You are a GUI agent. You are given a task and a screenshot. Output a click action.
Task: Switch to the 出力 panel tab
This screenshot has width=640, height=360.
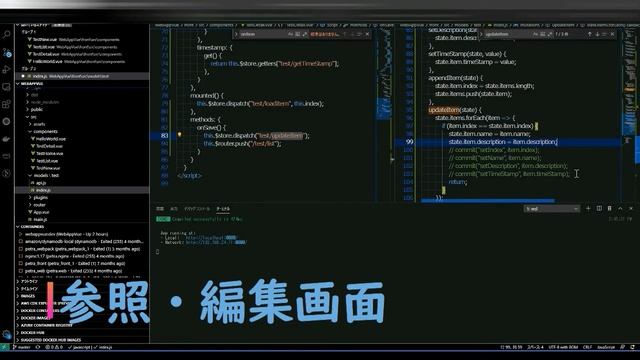click(x=174, y=209)
